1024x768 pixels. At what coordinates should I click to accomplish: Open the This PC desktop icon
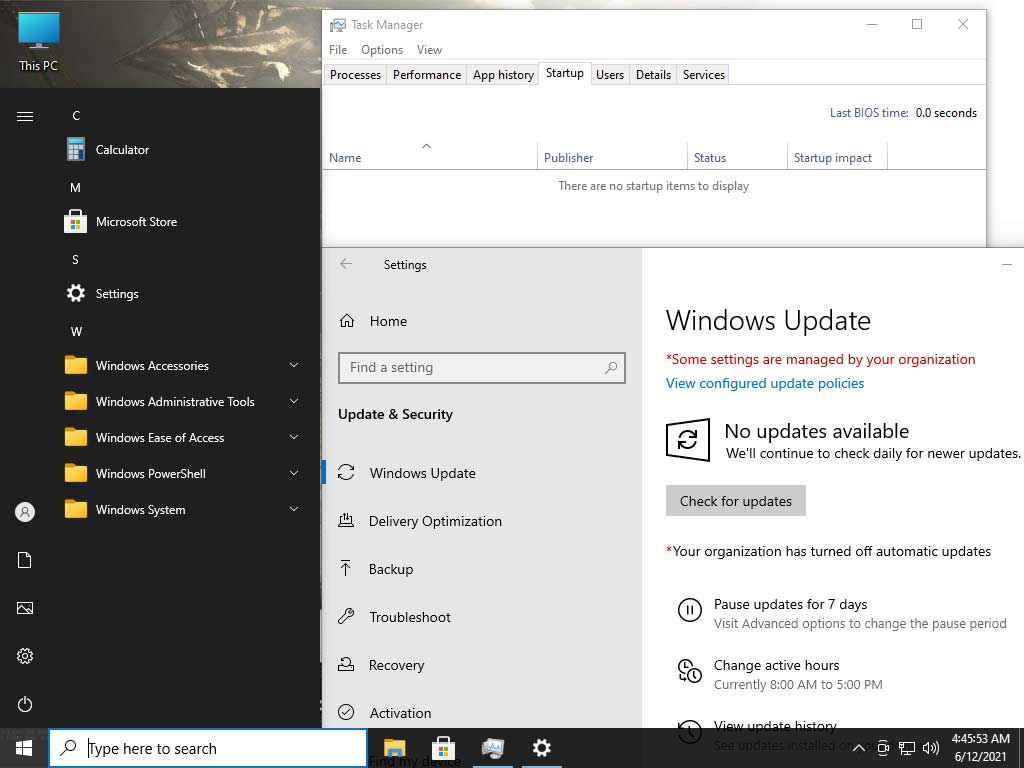pos(39,42)
